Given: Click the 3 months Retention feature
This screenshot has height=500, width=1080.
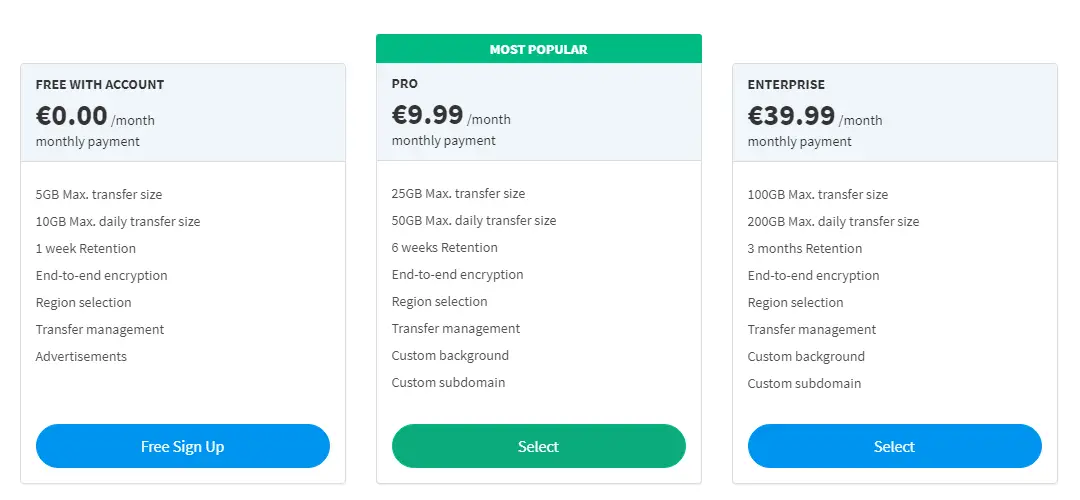Looking at the screenshot, I should coord(805,249).
